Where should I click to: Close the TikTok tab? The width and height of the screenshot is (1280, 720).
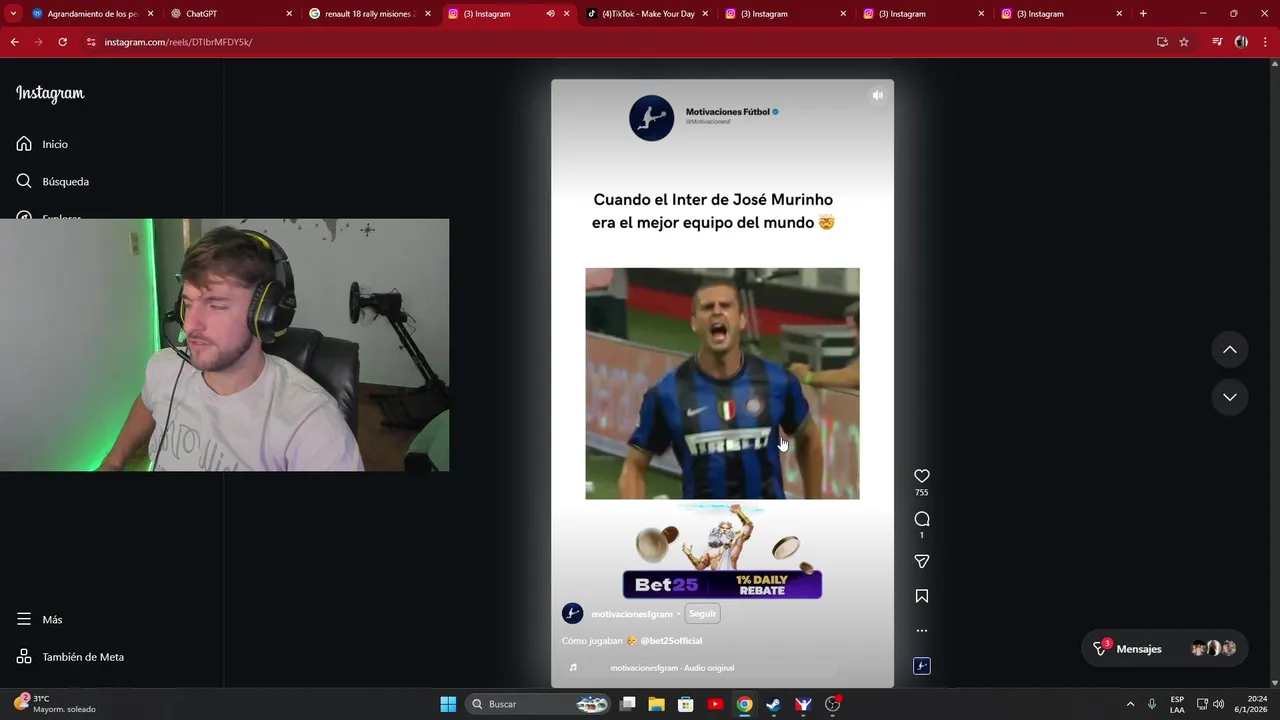pyautogui.click(x=704, y=14)
